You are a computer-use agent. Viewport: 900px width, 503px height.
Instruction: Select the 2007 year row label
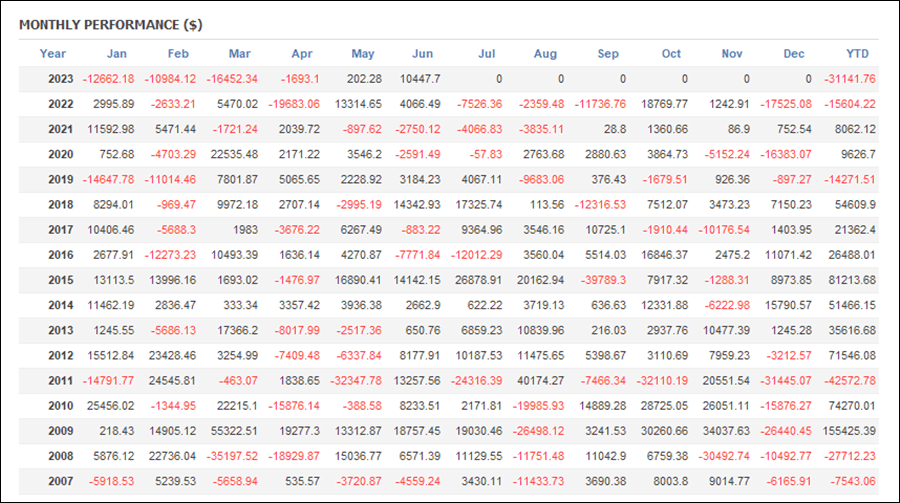(61, 481)
